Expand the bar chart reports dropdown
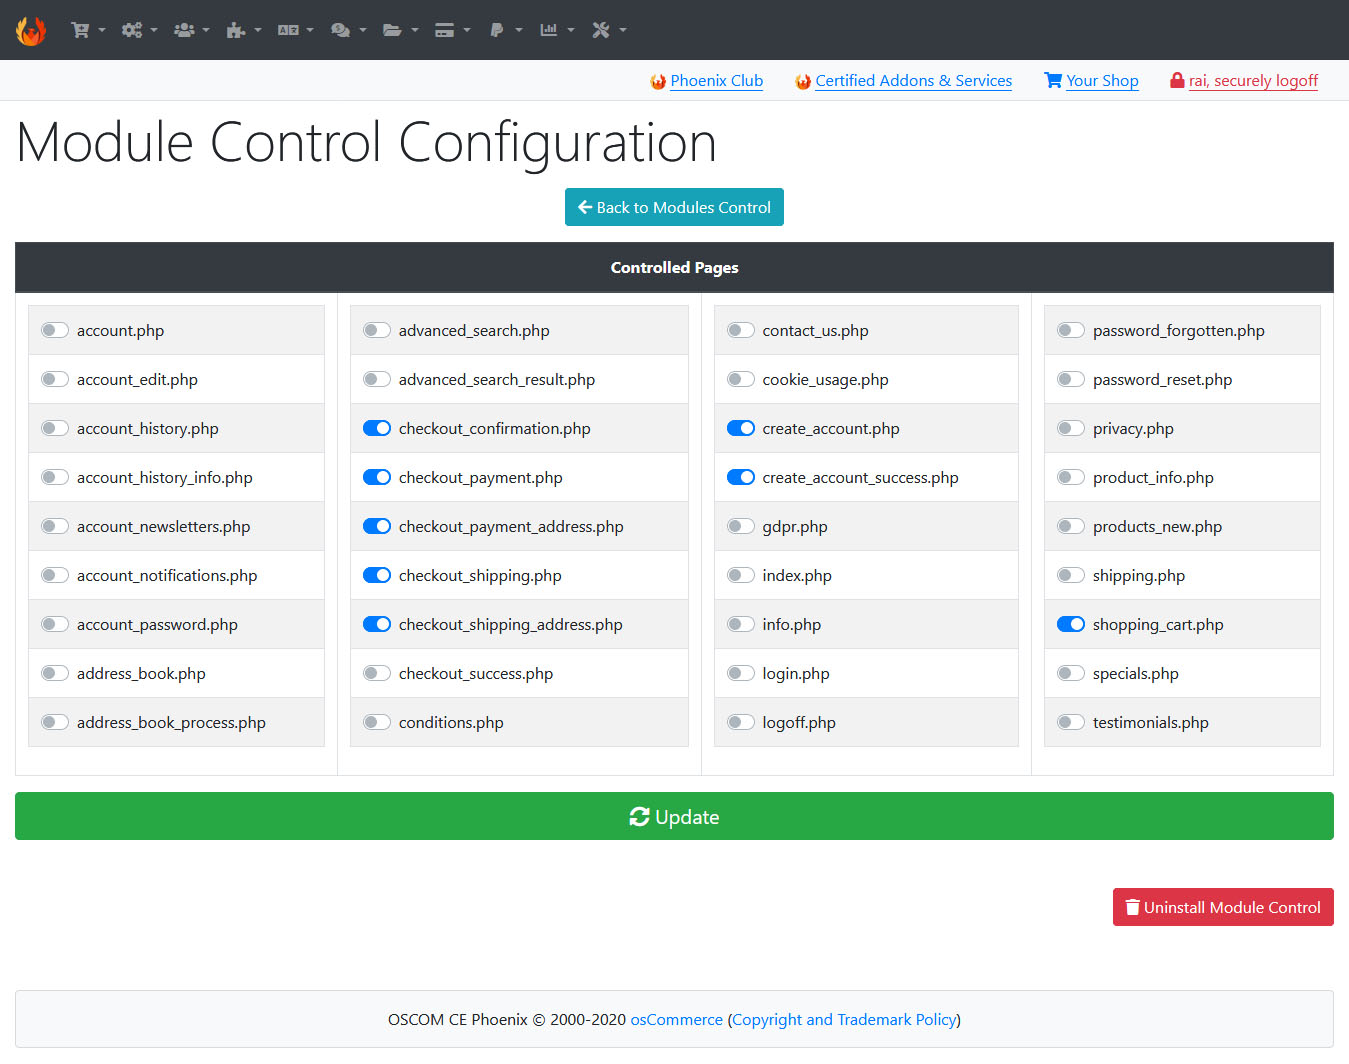This screenshot has width=1349, height=1064. tap(557, 30)
